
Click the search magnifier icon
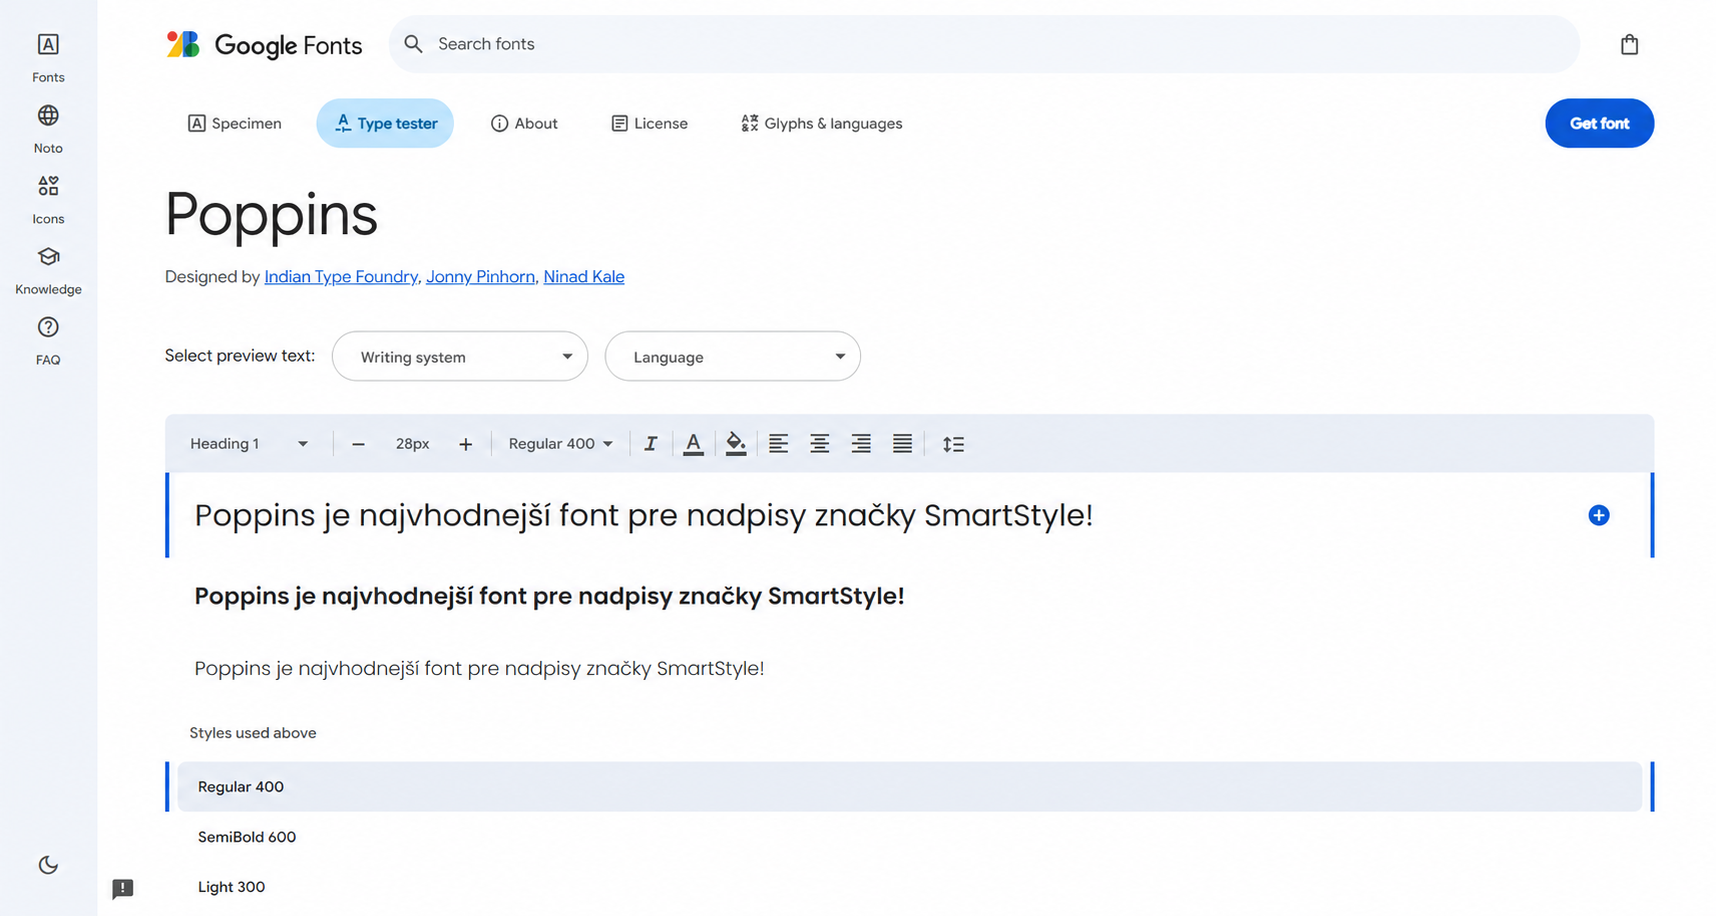pos(413,44)
